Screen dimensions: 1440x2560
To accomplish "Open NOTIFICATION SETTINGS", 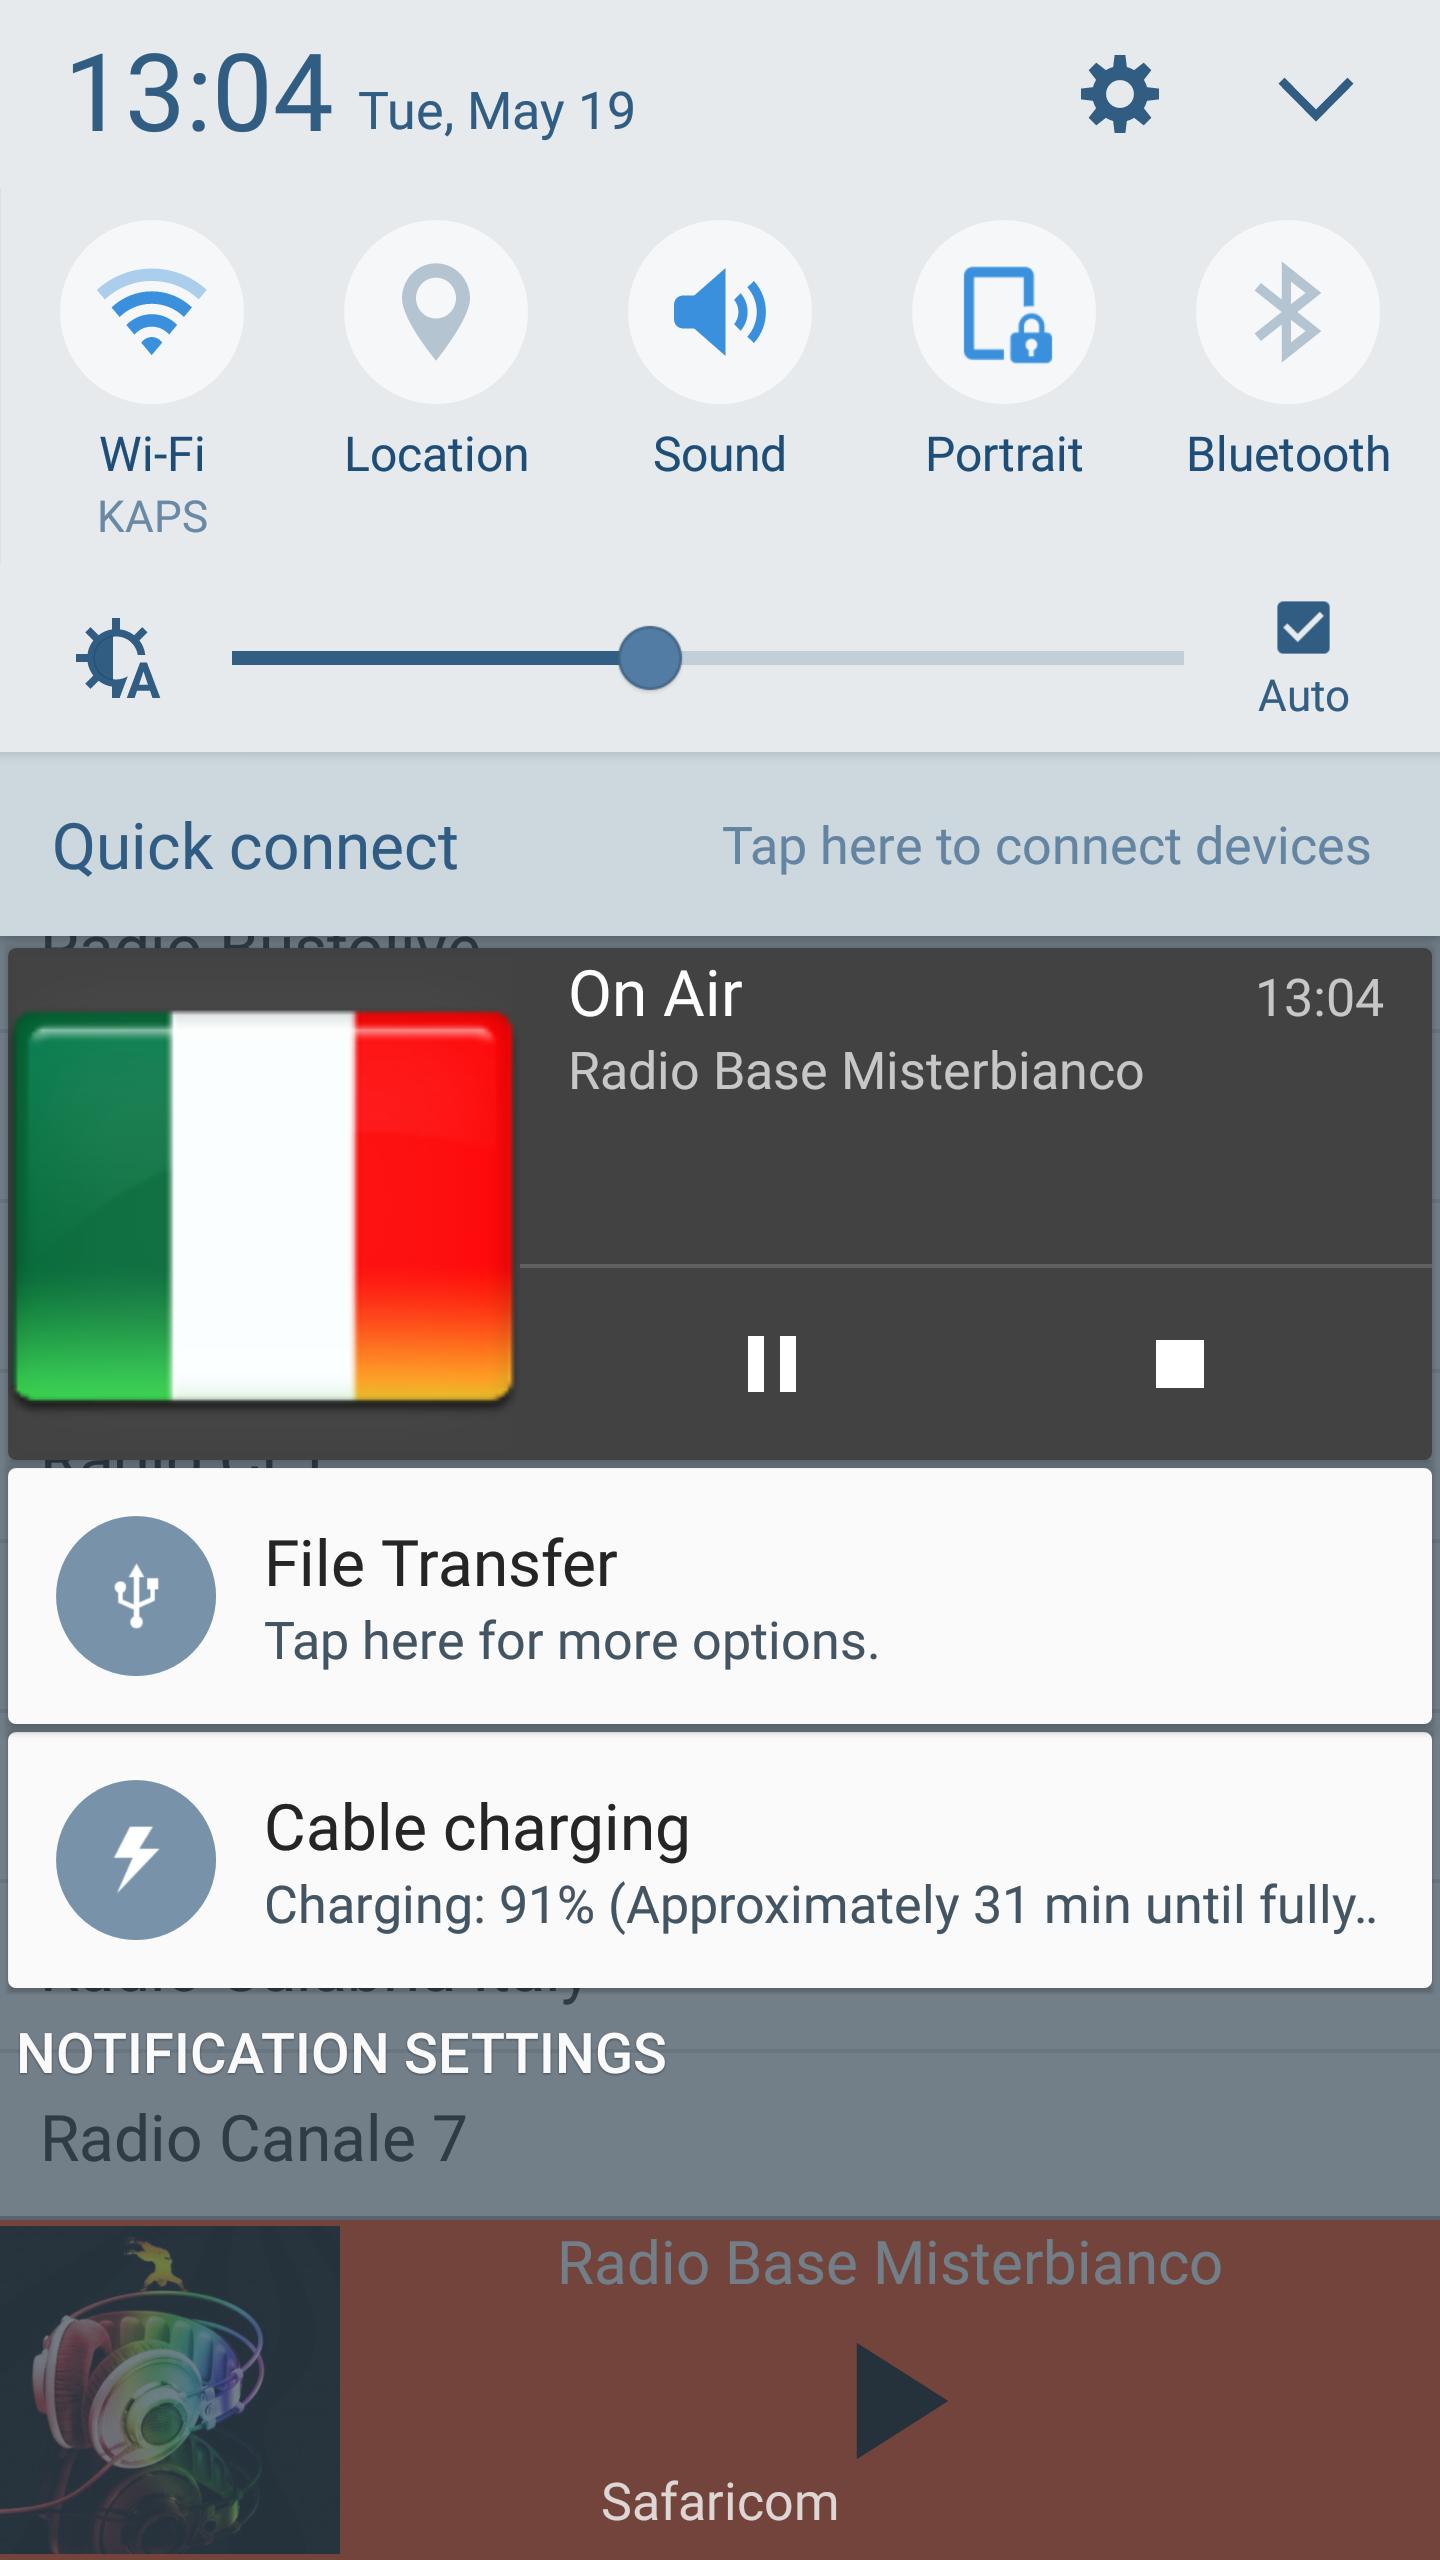I will point(342,2054).
